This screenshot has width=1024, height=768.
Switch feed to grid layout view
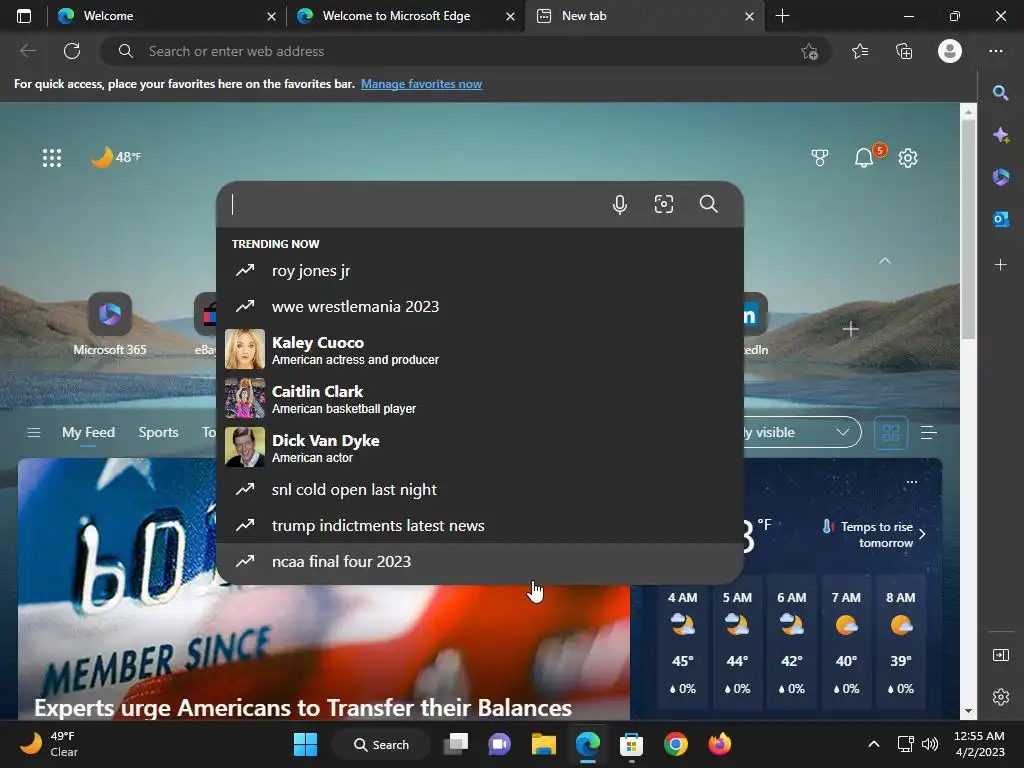pos(891,432)
